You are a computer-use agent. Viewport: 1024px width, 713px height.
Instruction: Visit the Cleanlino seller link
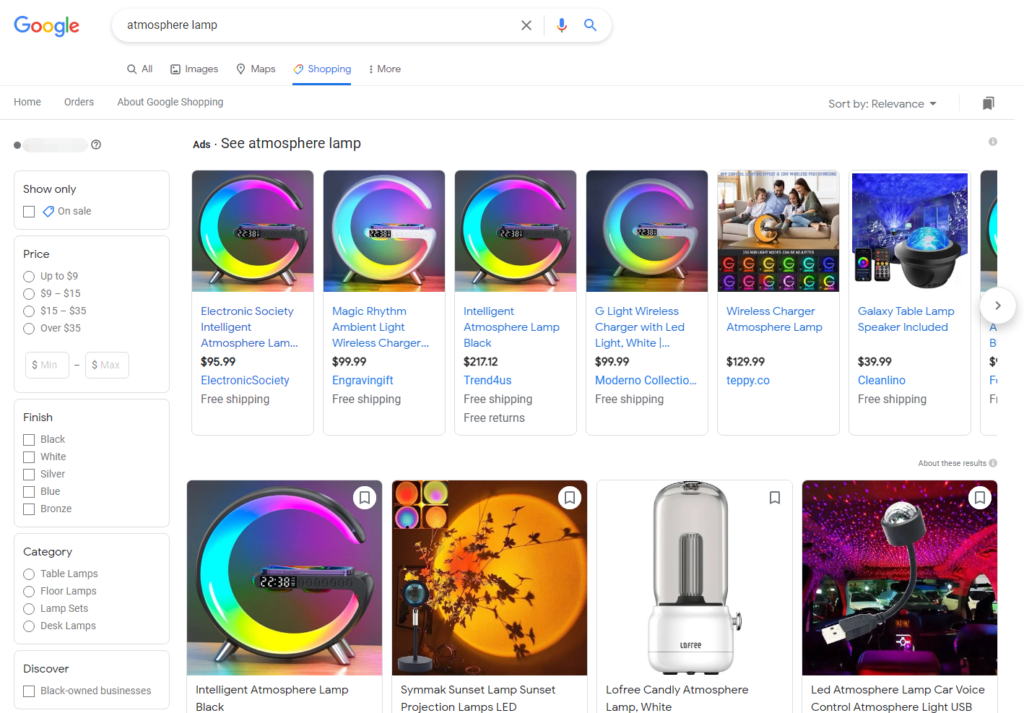(882, 380)
